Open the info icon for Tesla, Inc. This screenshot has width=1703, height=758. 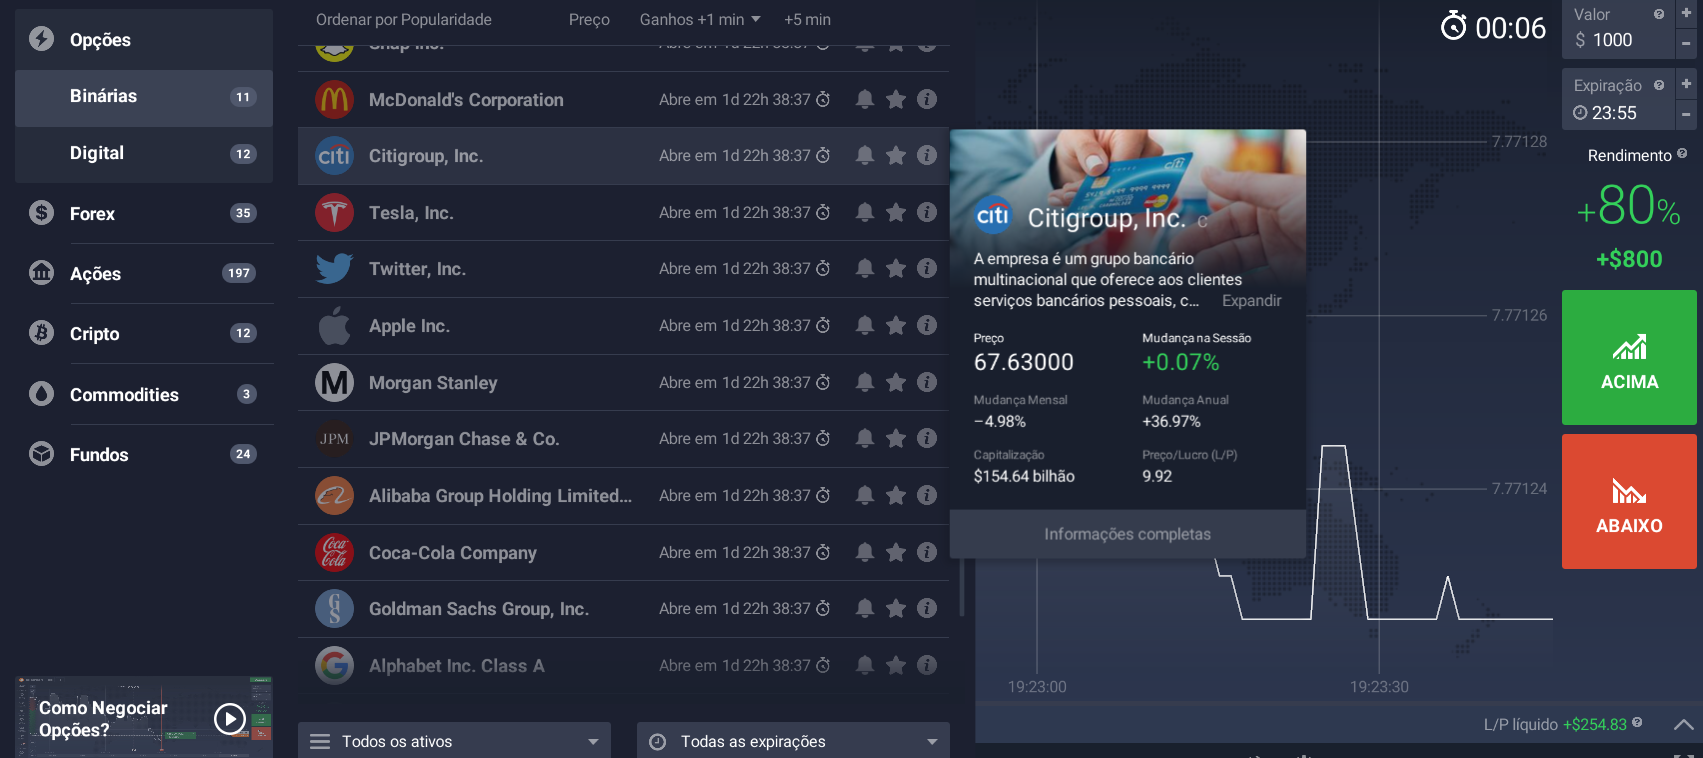click(x=927, y=212)
